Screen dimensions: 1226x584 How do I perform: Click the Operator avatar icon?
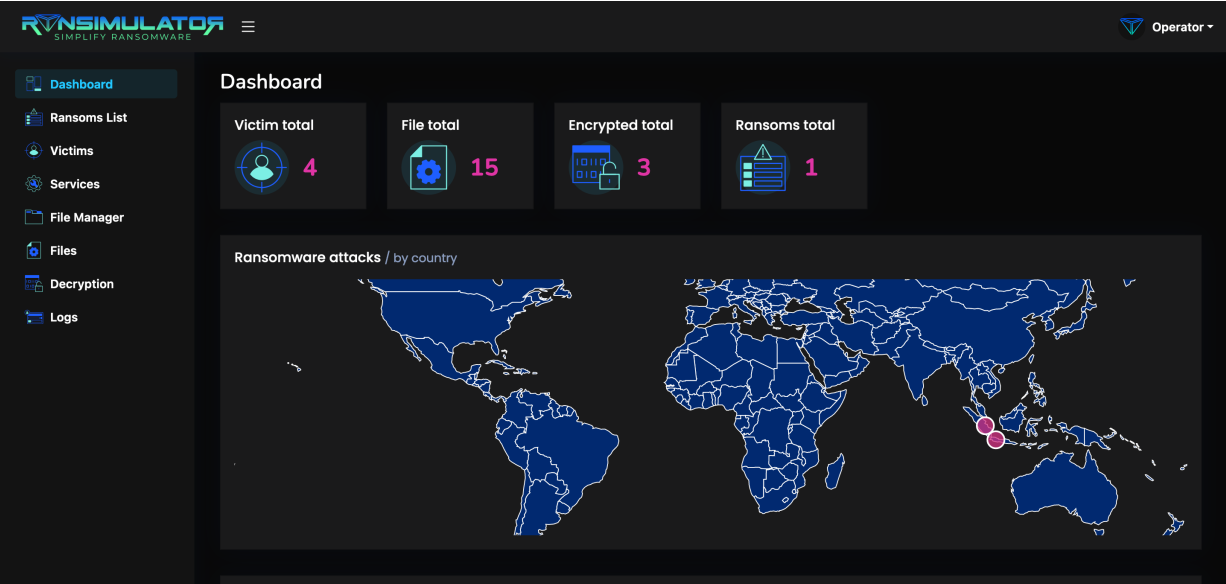coord(1131,27)
